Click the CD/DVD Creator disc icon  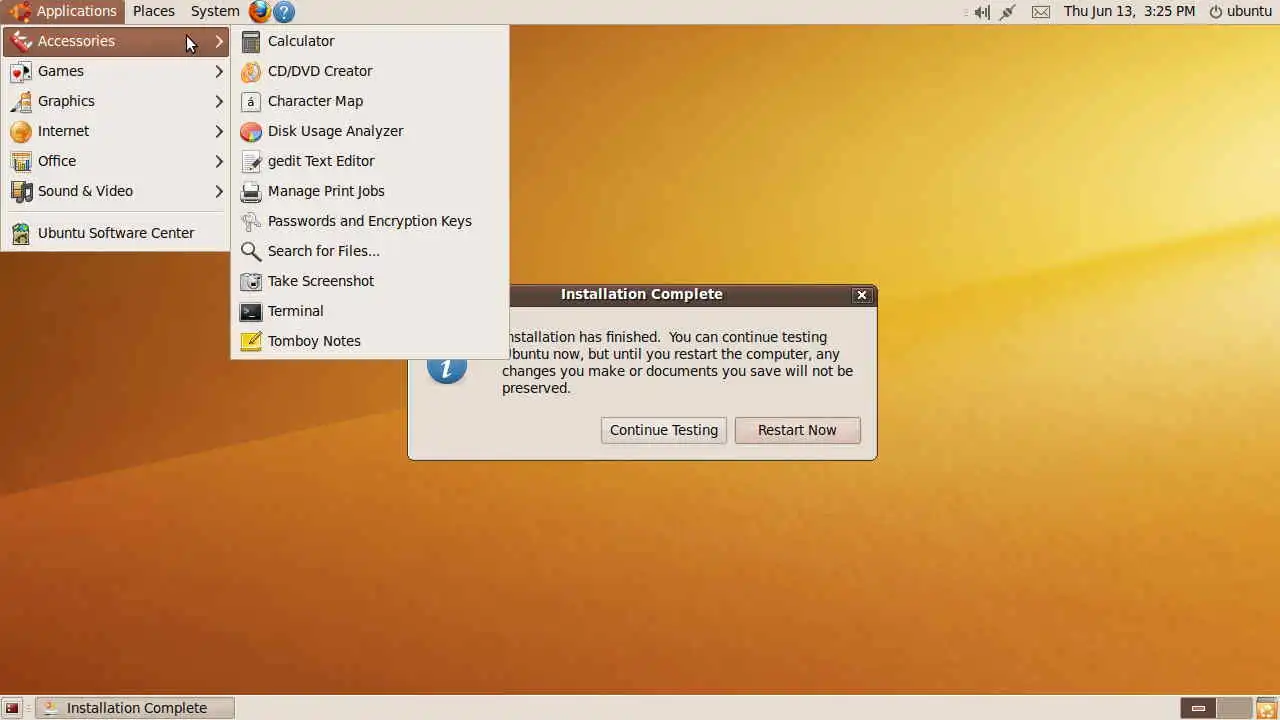point(251,71)
